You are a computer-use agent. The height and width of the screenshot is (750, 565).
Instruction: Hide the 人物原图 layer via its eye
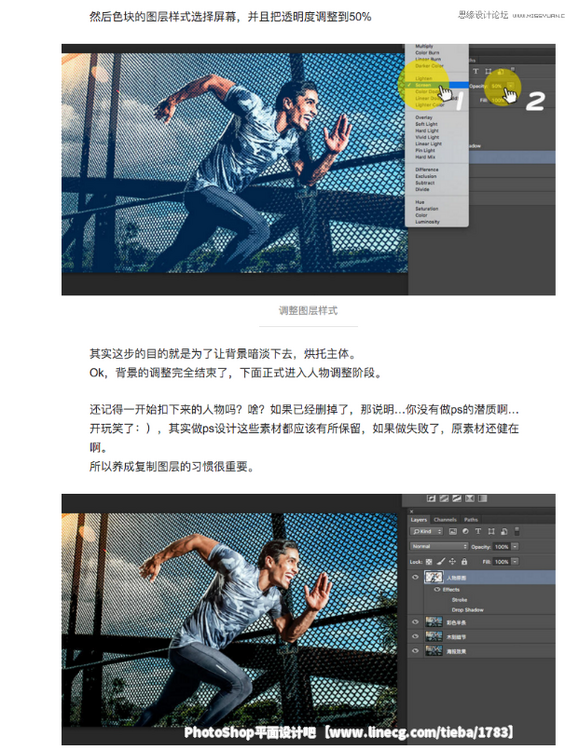415,577
